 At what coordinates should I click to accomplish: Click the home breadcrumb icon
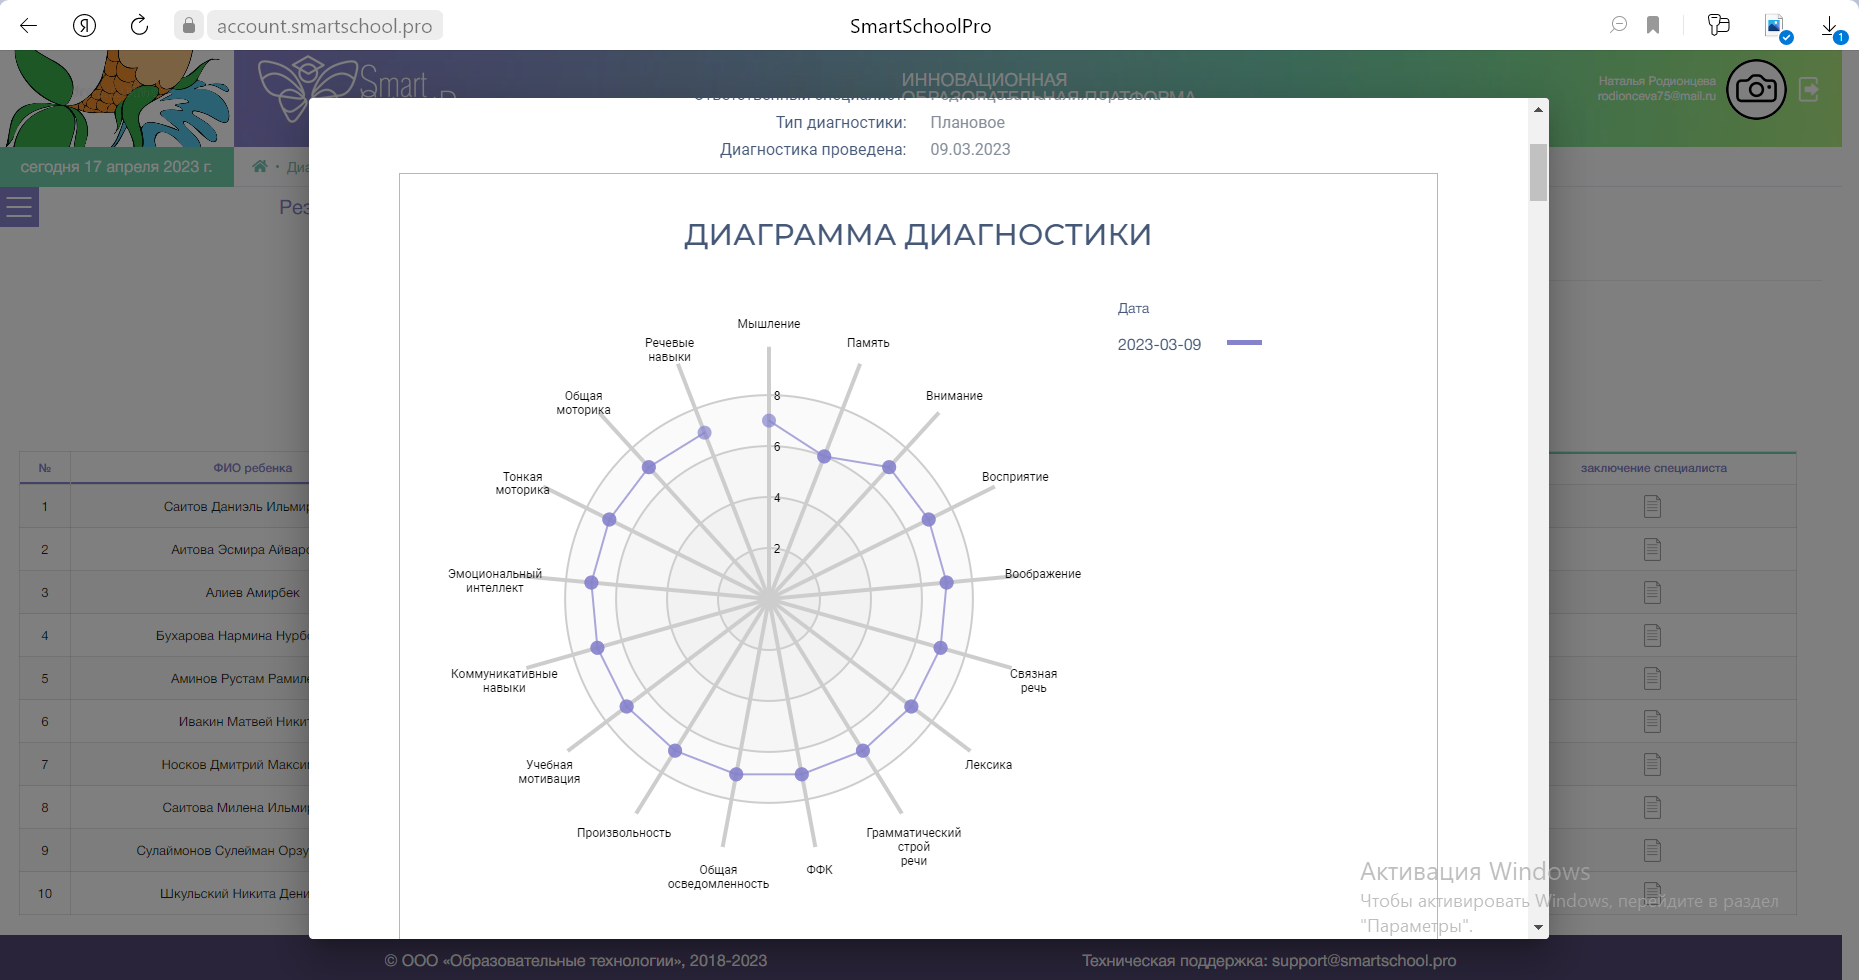pos(260,167)
